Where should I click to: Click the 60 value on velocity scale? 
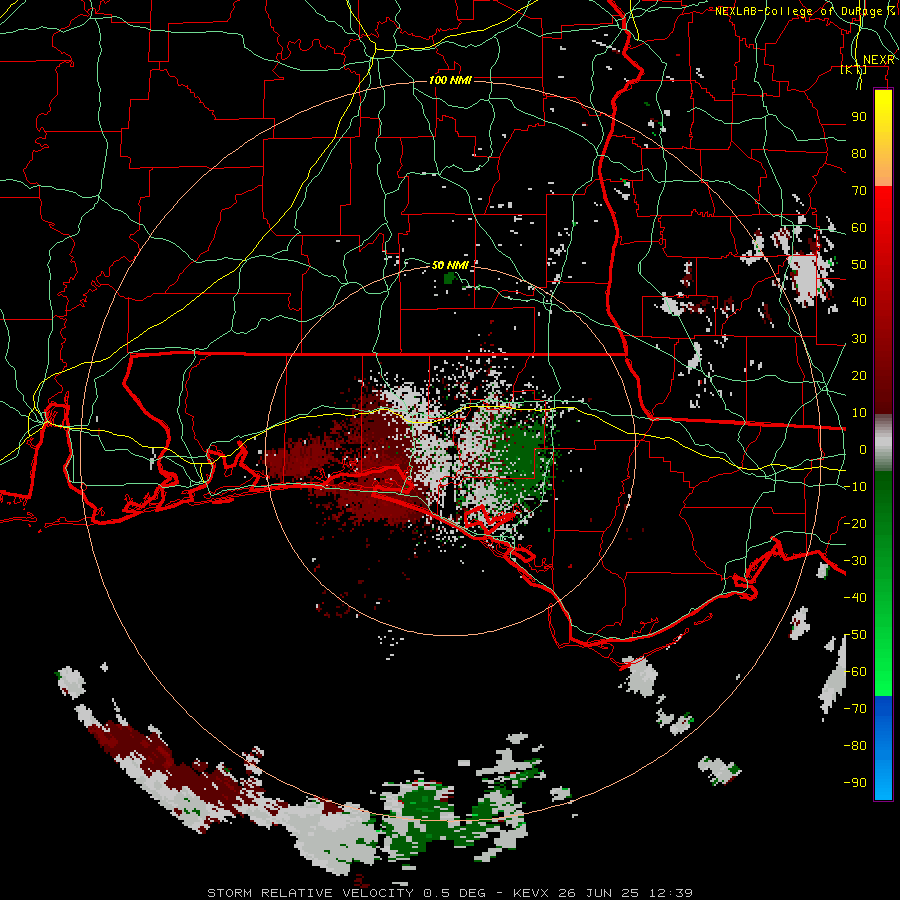tap(859, 227)
